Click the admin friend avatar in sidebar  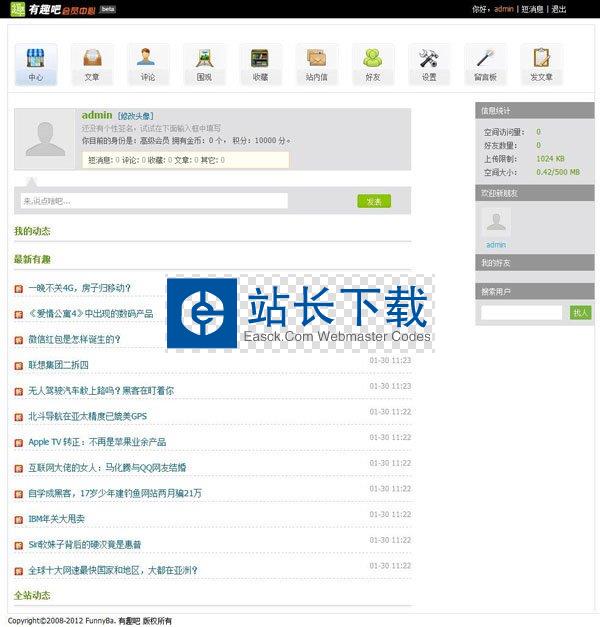(x=496, y=223)
